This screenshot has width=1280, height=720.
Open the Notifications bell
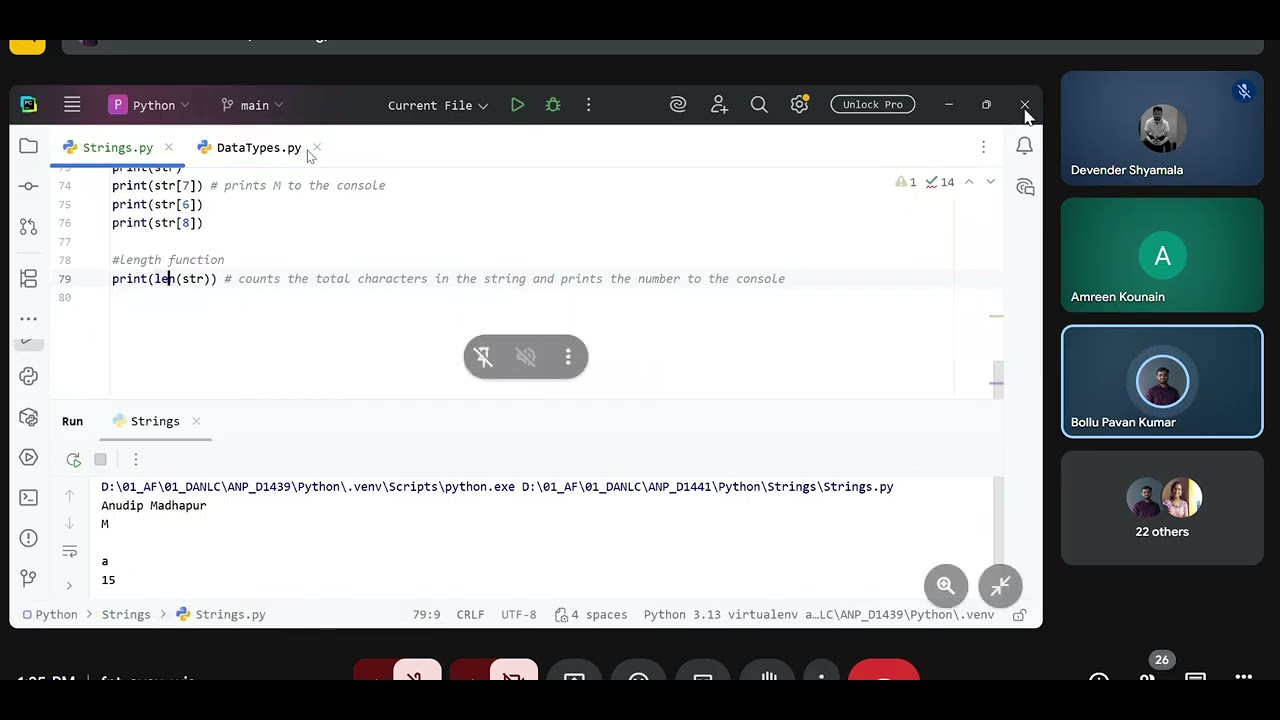1024,146
